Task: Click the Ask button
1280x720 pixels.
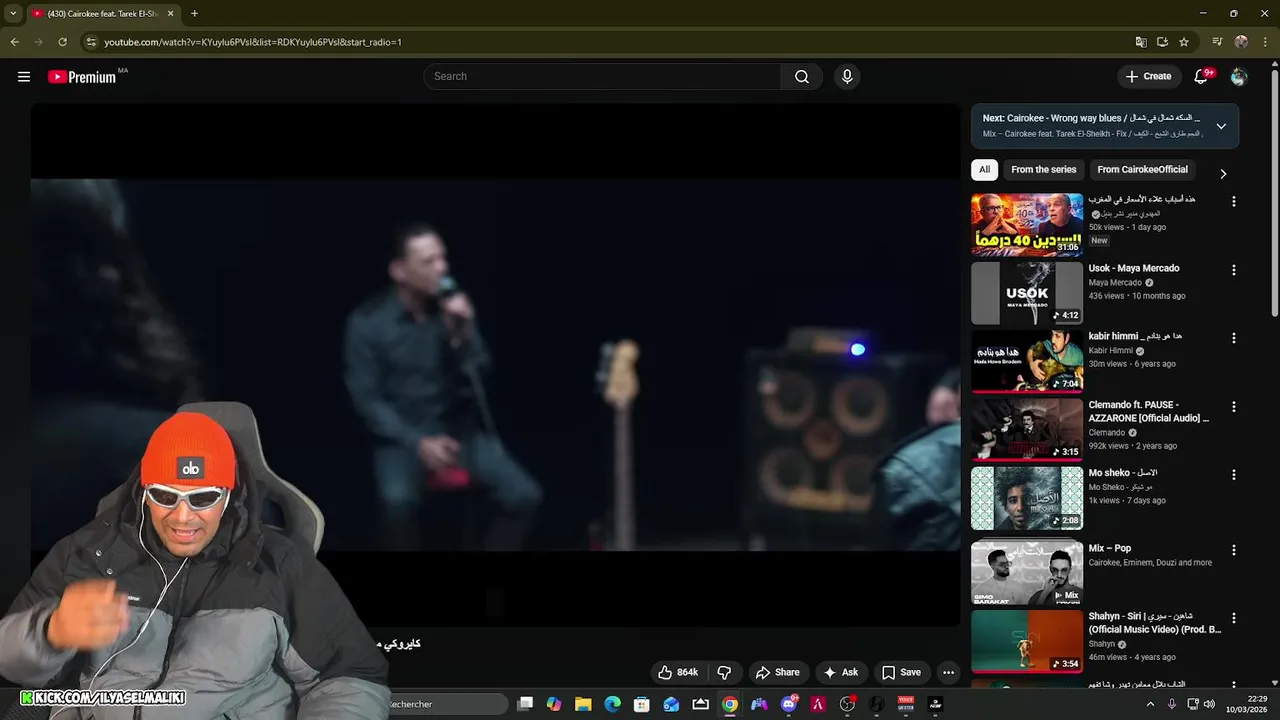Action: (840, 672)
